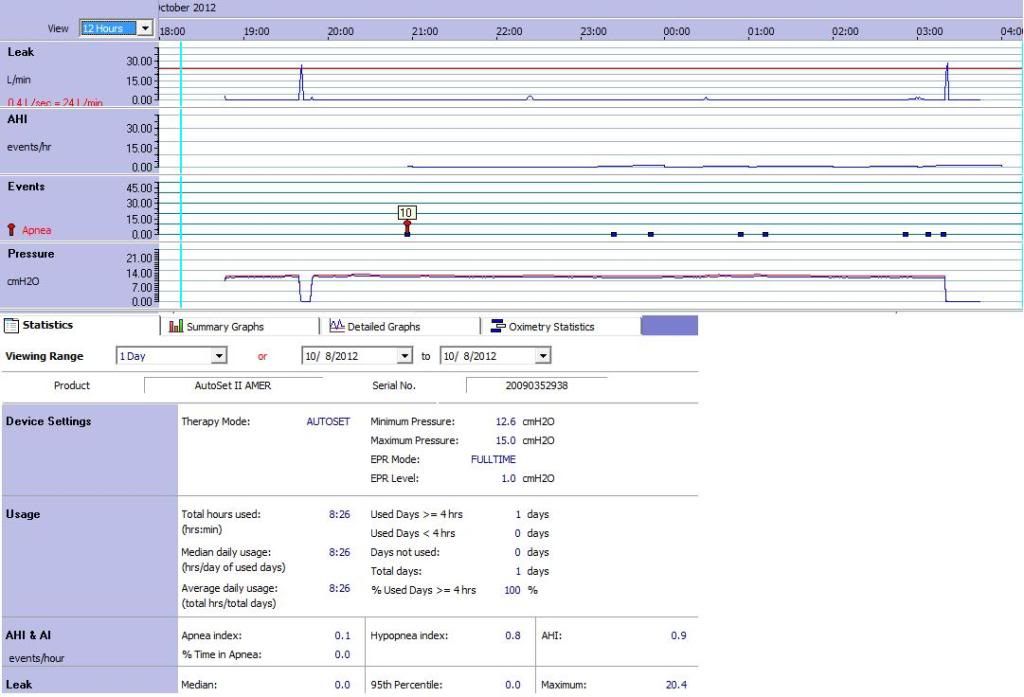Open the View 12 Hours dropdown
1024x697 pixels.
tap(146, 28)
